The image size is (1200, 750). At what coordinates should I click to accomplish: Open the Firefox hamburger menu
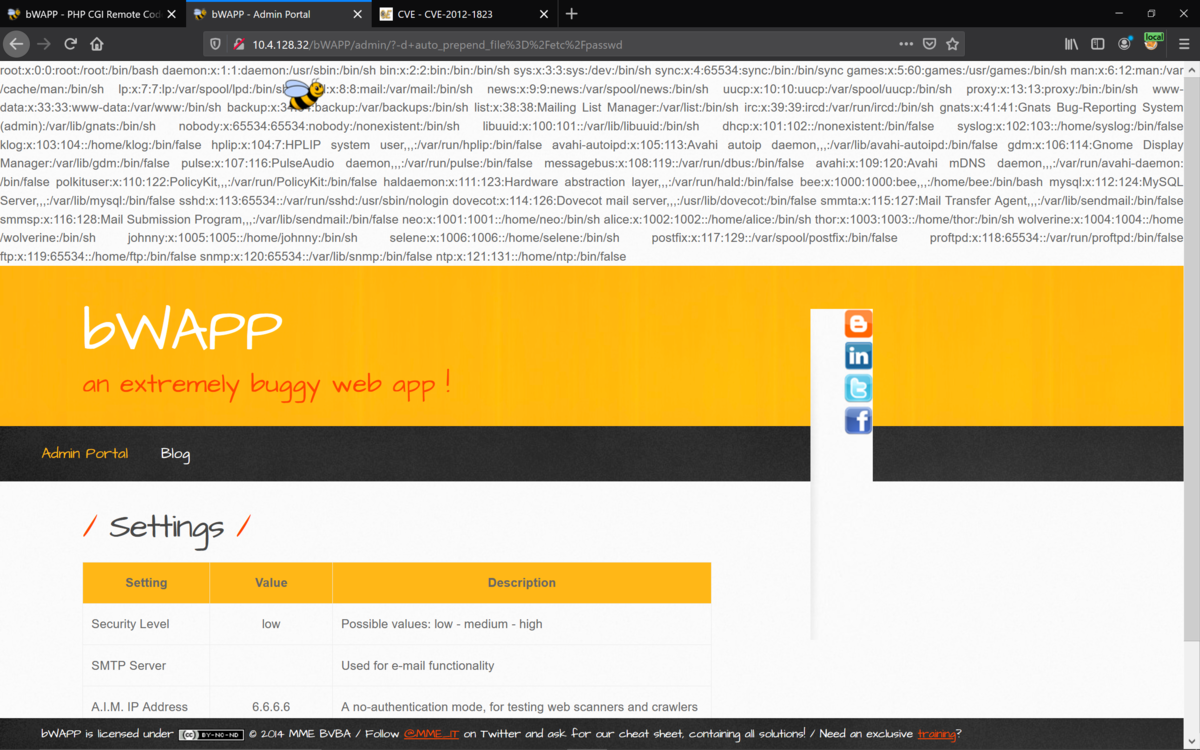tap(1184, 44)
